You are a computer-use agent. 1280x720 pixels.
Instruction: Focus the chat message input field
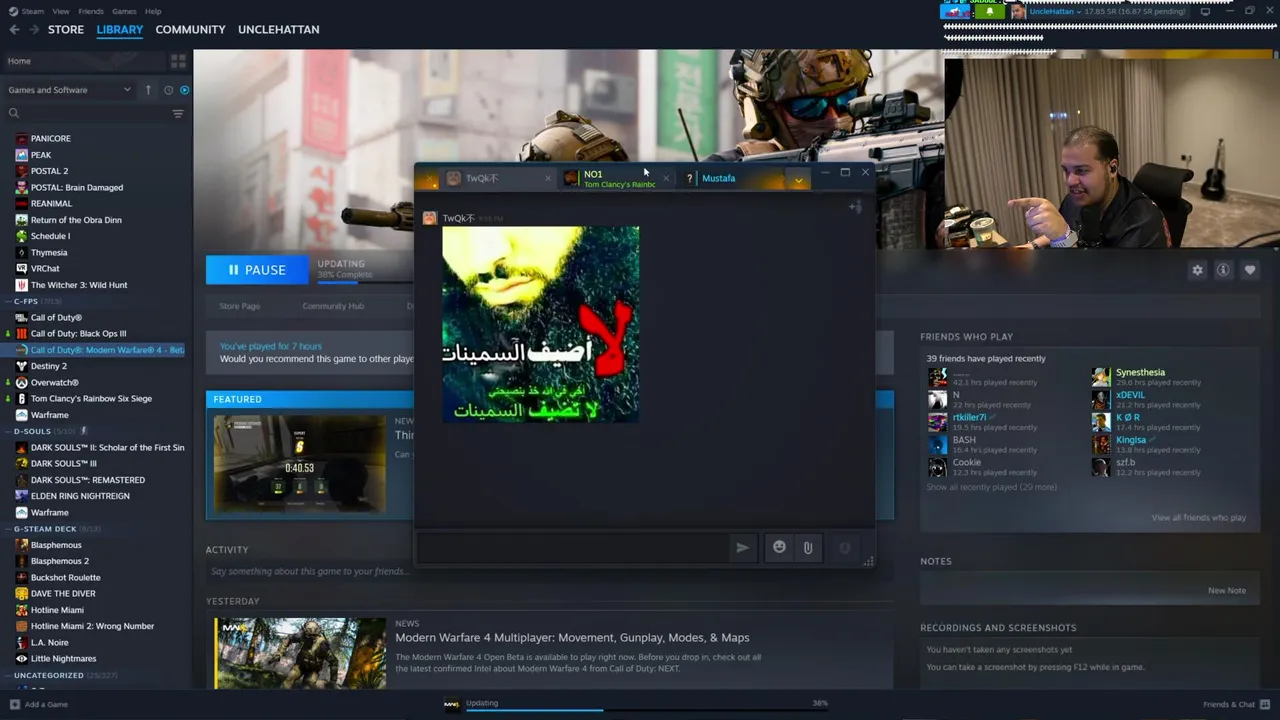pyautogui.click(x=573, y=548)
